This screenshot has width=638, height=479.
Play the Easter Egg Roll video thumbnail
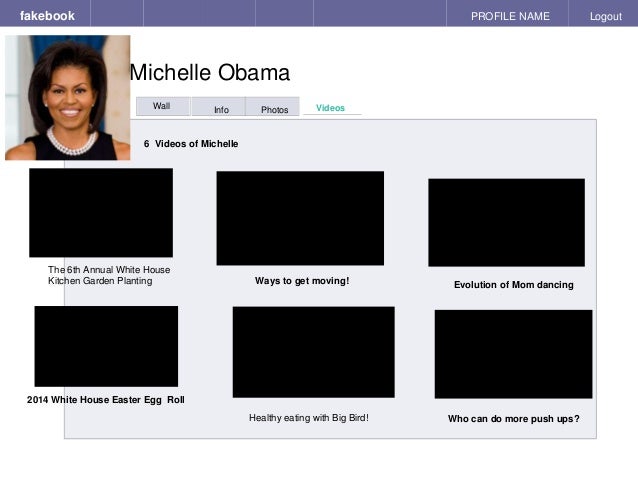pos(106,346)
